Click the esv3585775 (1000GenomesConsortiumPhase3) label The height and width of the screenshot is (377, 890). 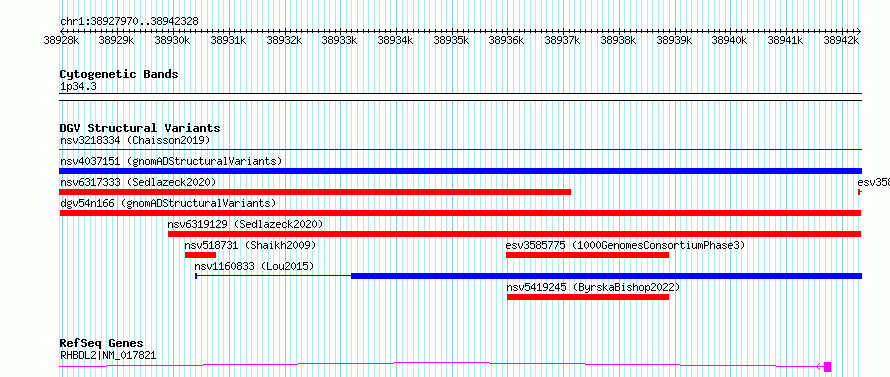[625, 245]
